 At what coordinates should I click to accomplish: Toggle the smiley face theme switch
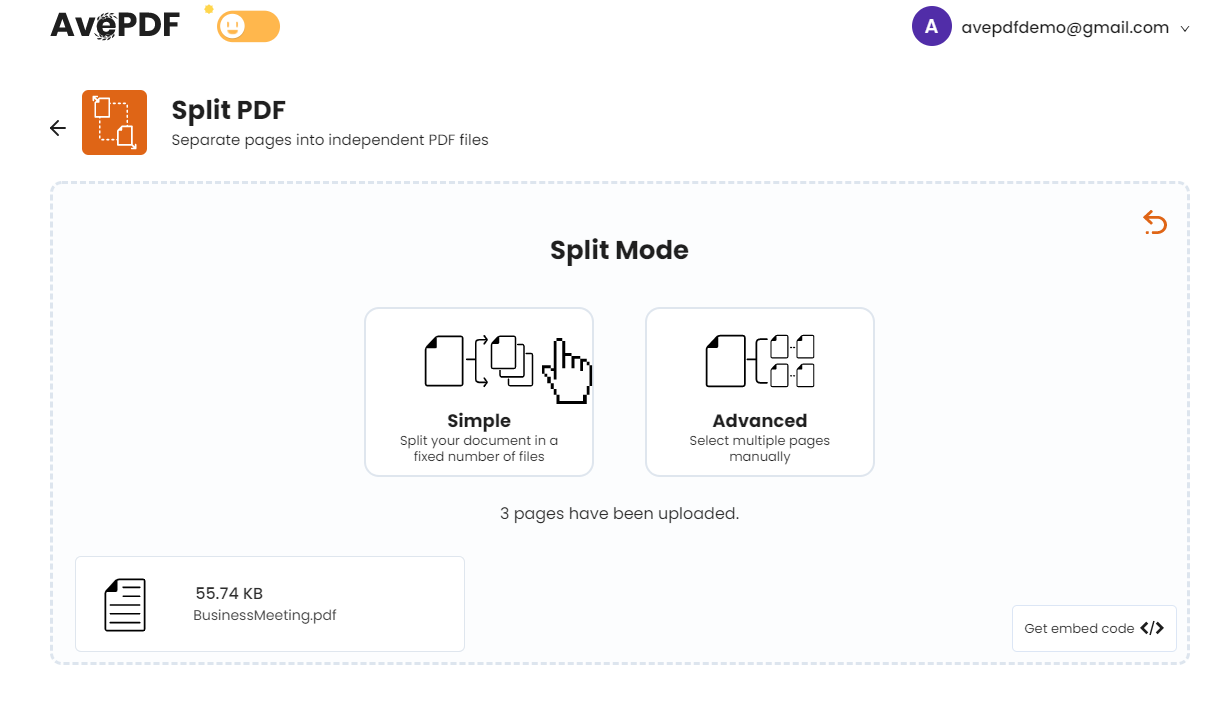249,27
